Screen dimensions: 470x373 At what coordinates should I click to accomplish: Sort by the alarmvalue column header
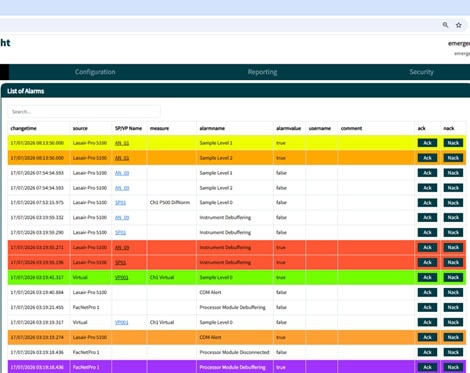coord(288,128)
